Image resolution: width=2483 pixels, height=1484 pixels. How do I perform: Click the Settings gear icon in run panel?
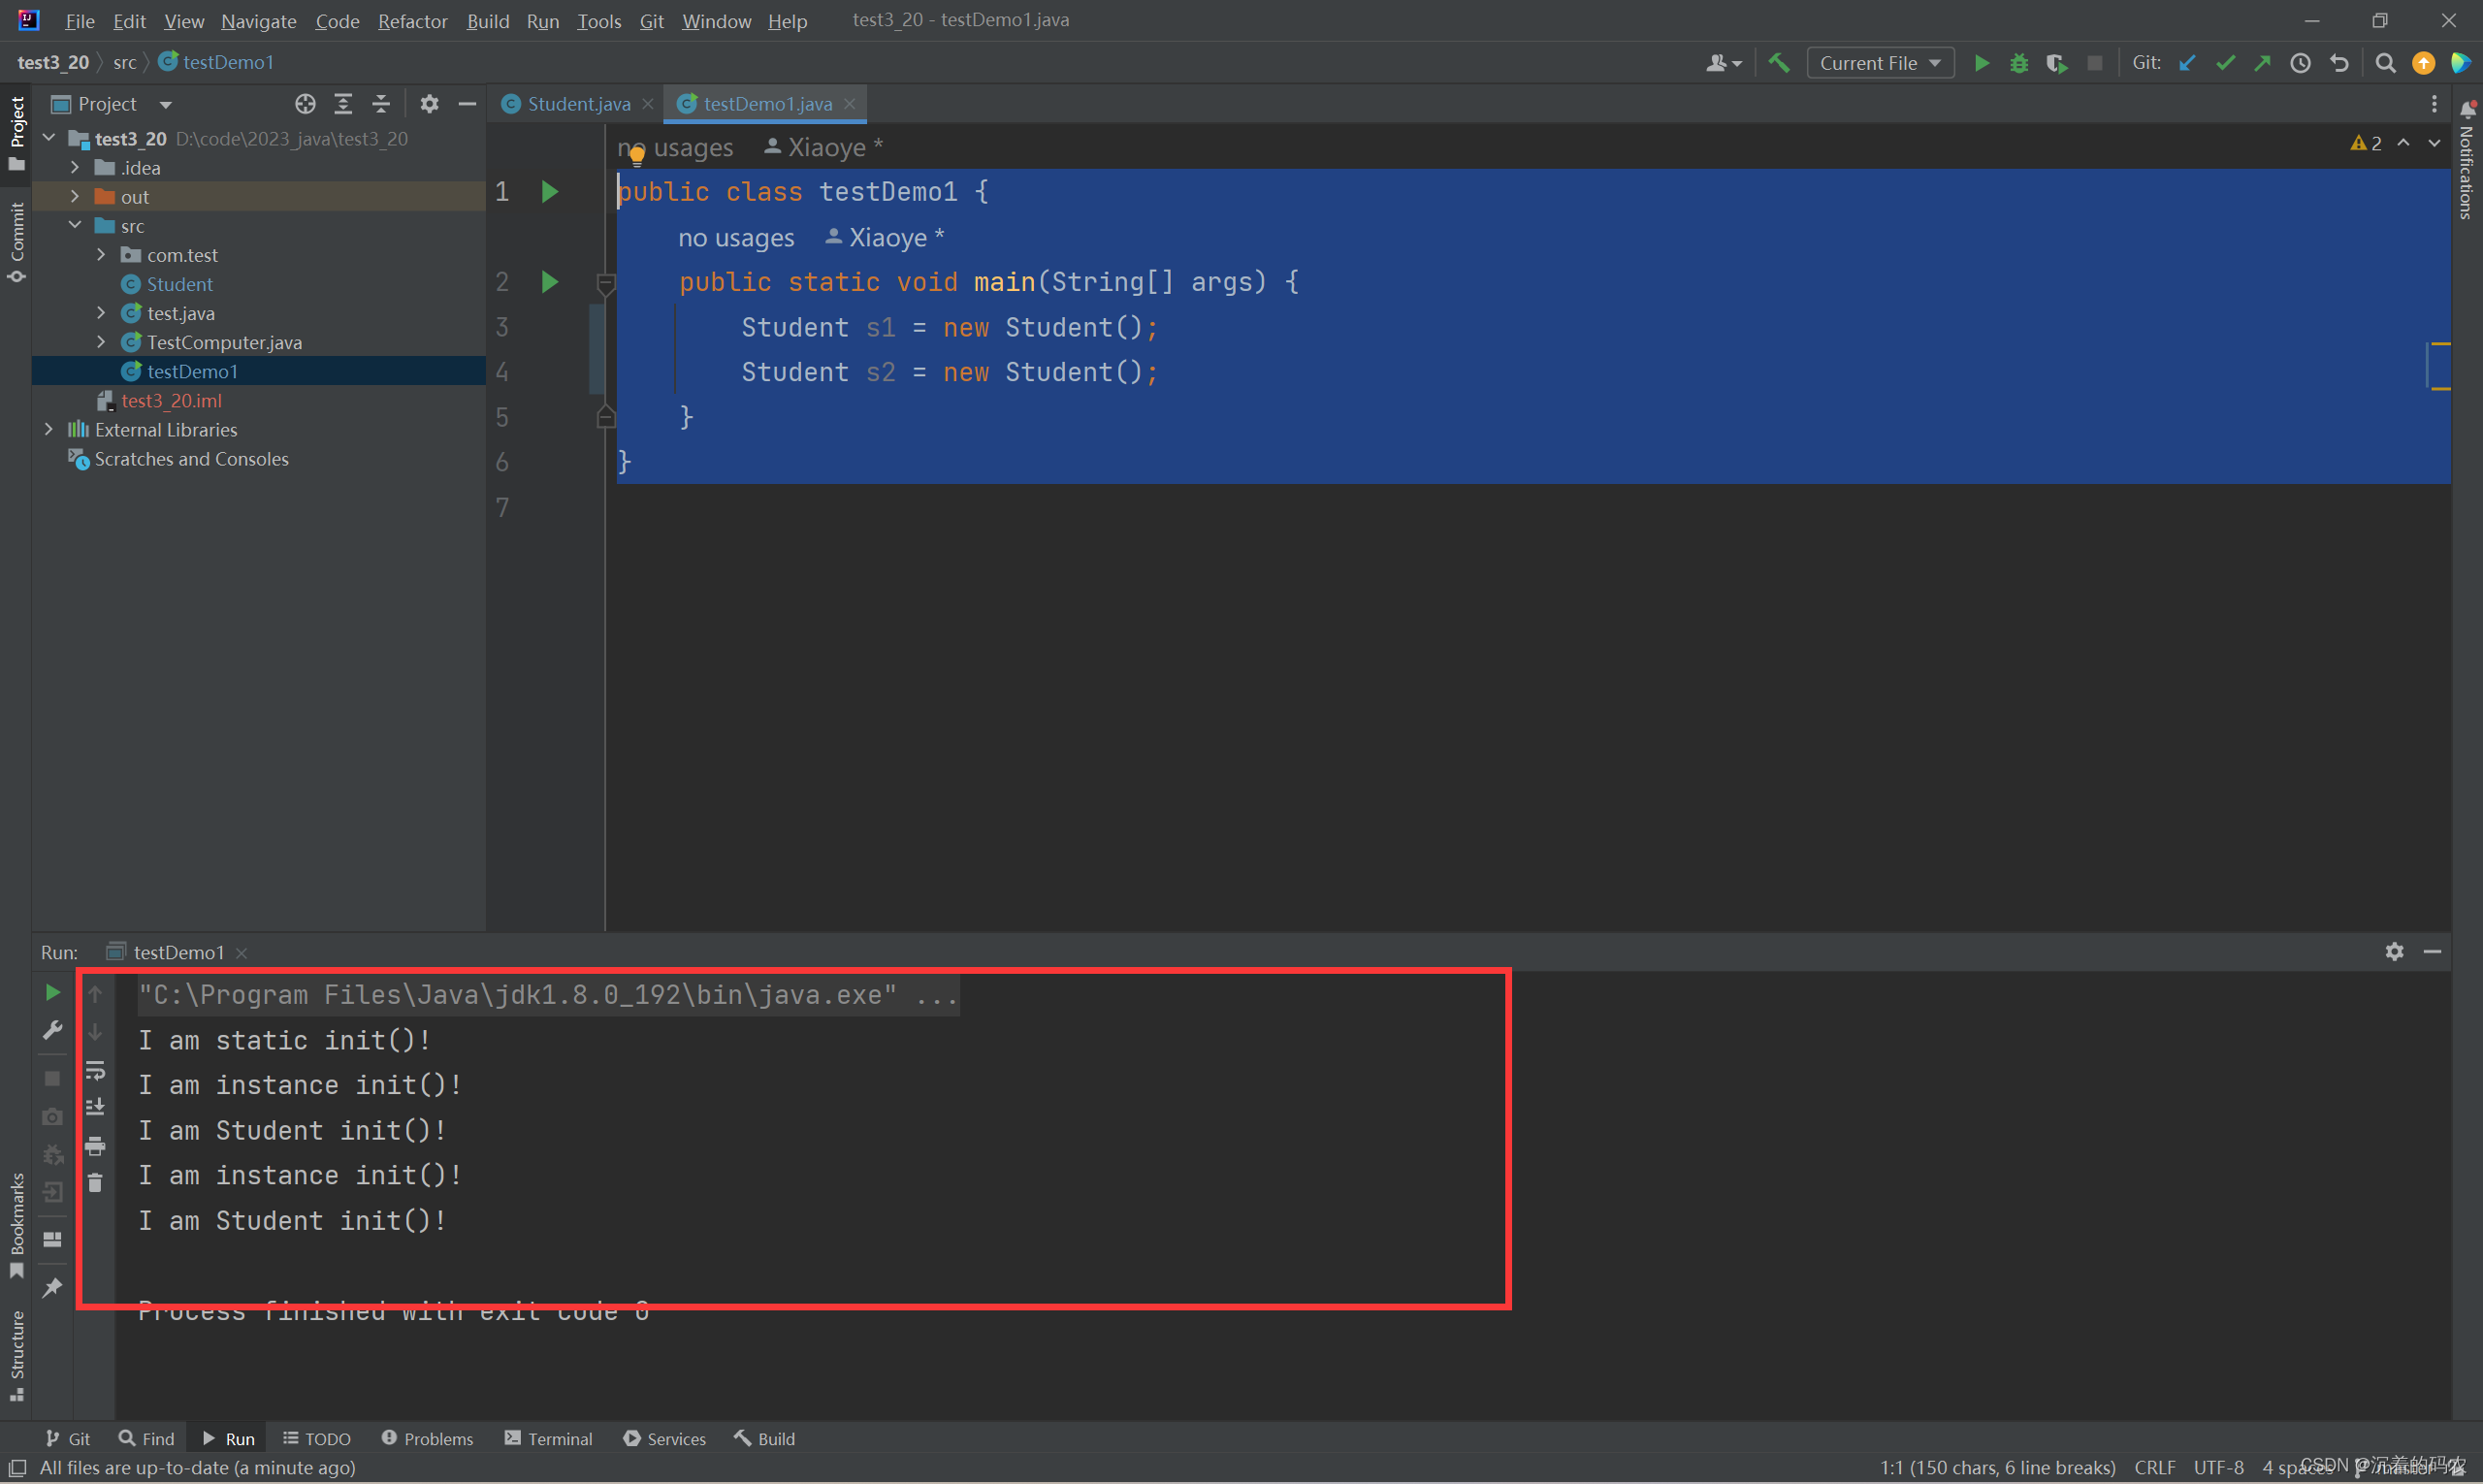(2395, 951)
